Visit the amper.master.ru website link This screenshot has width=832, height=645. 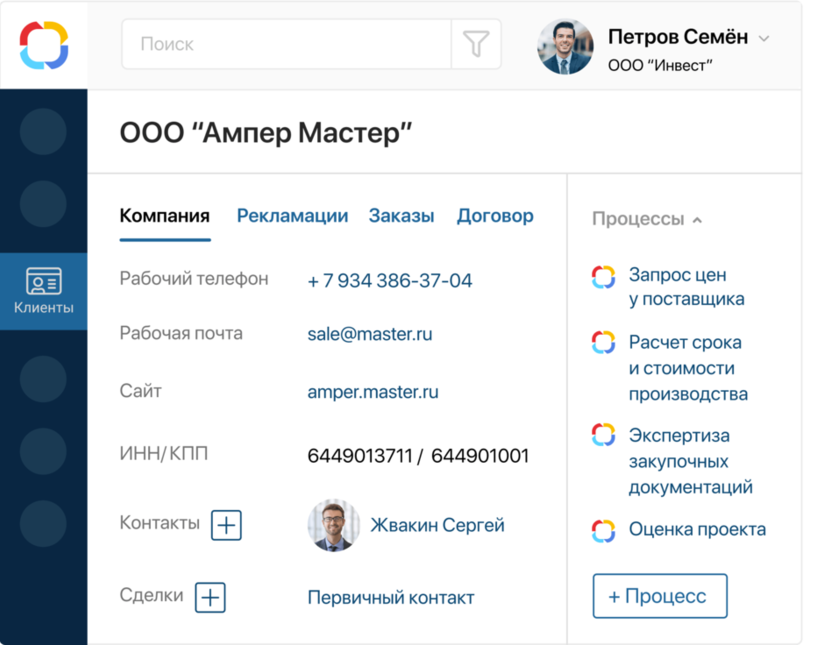tap(373, 392)
